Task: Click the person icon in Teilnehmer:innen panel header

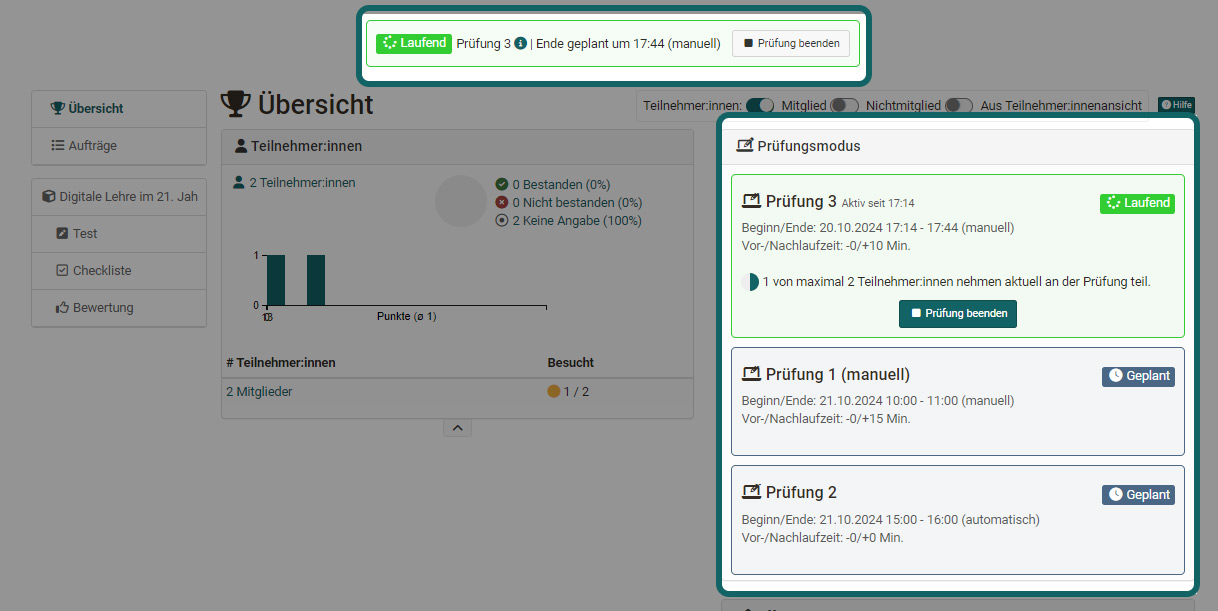Action: [240, 145]
